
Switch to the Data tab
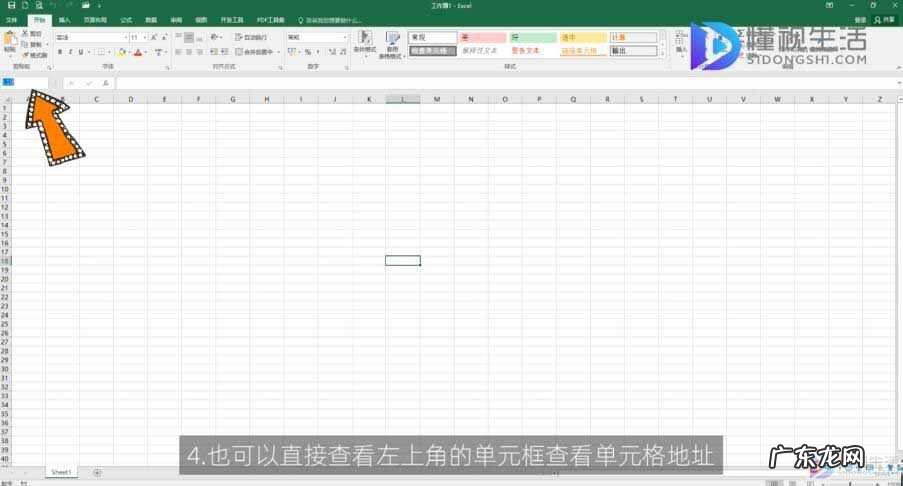151,20
